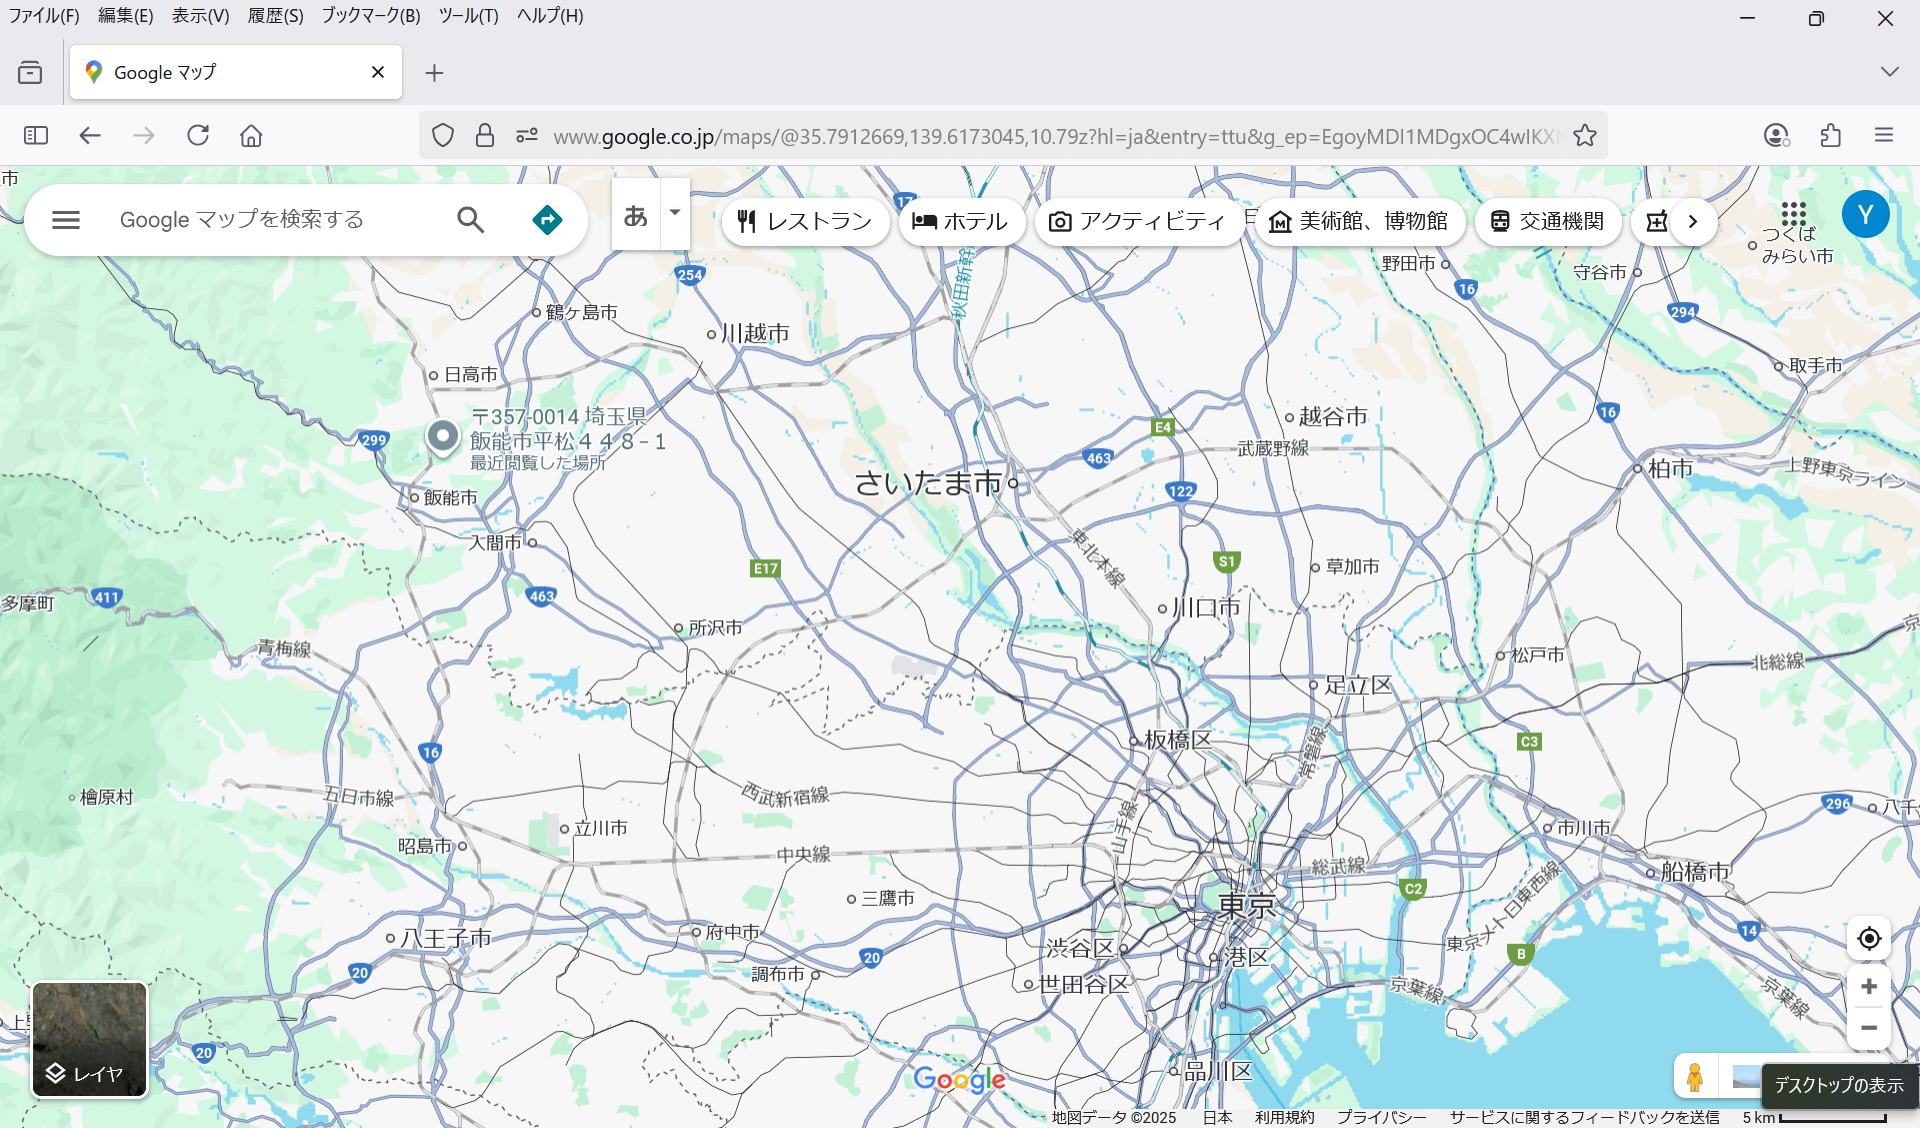This screenshot has width=1920, height=1128.
Task: Click the my location target icon
Action: click(1868, 938)
